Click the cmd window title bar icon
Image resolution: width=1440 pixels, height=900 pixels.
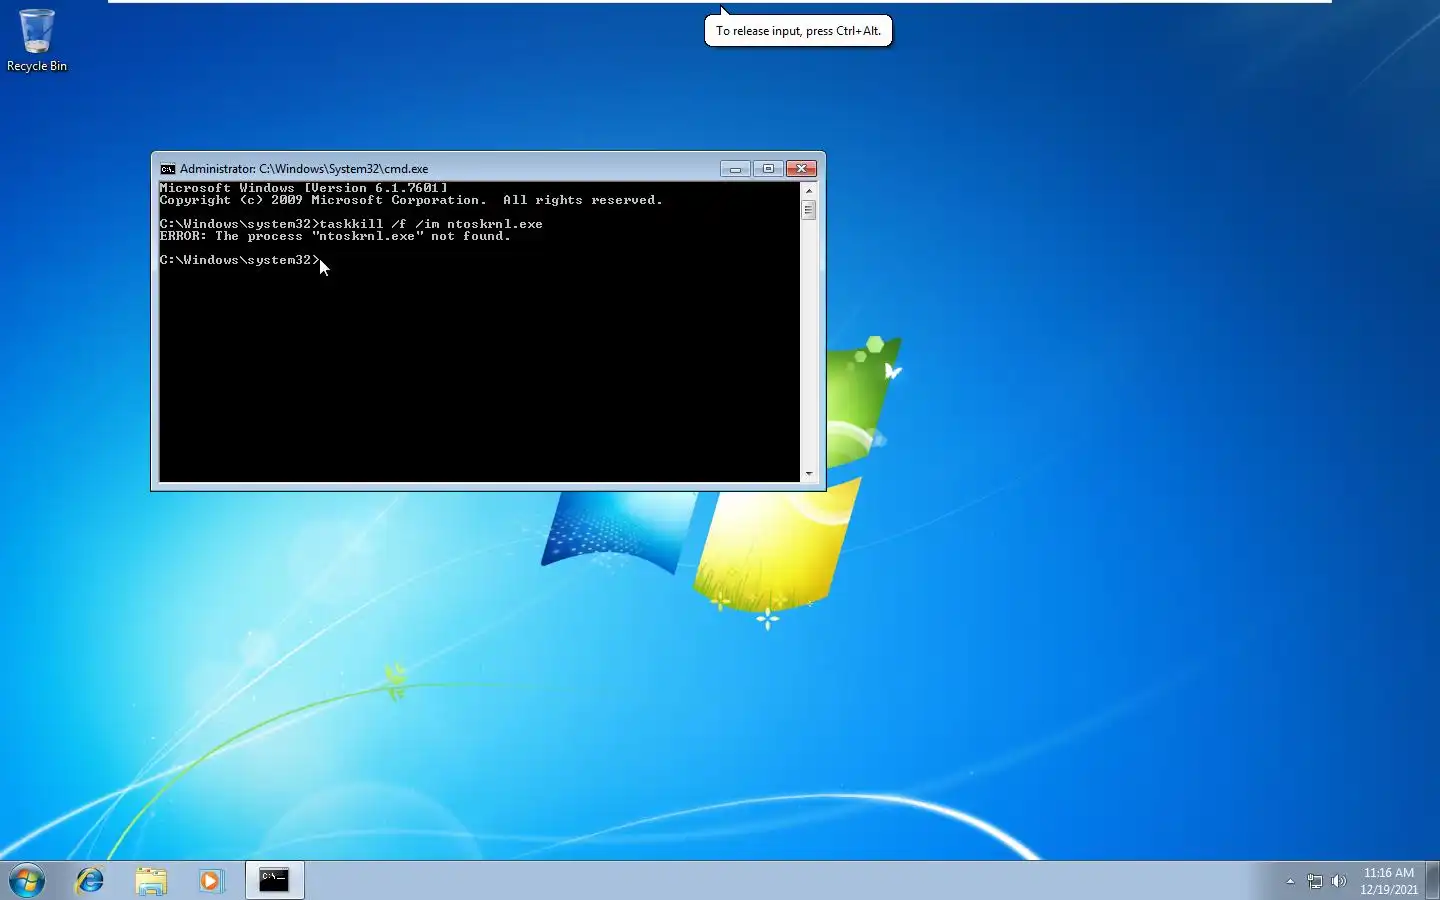[168, 169]
